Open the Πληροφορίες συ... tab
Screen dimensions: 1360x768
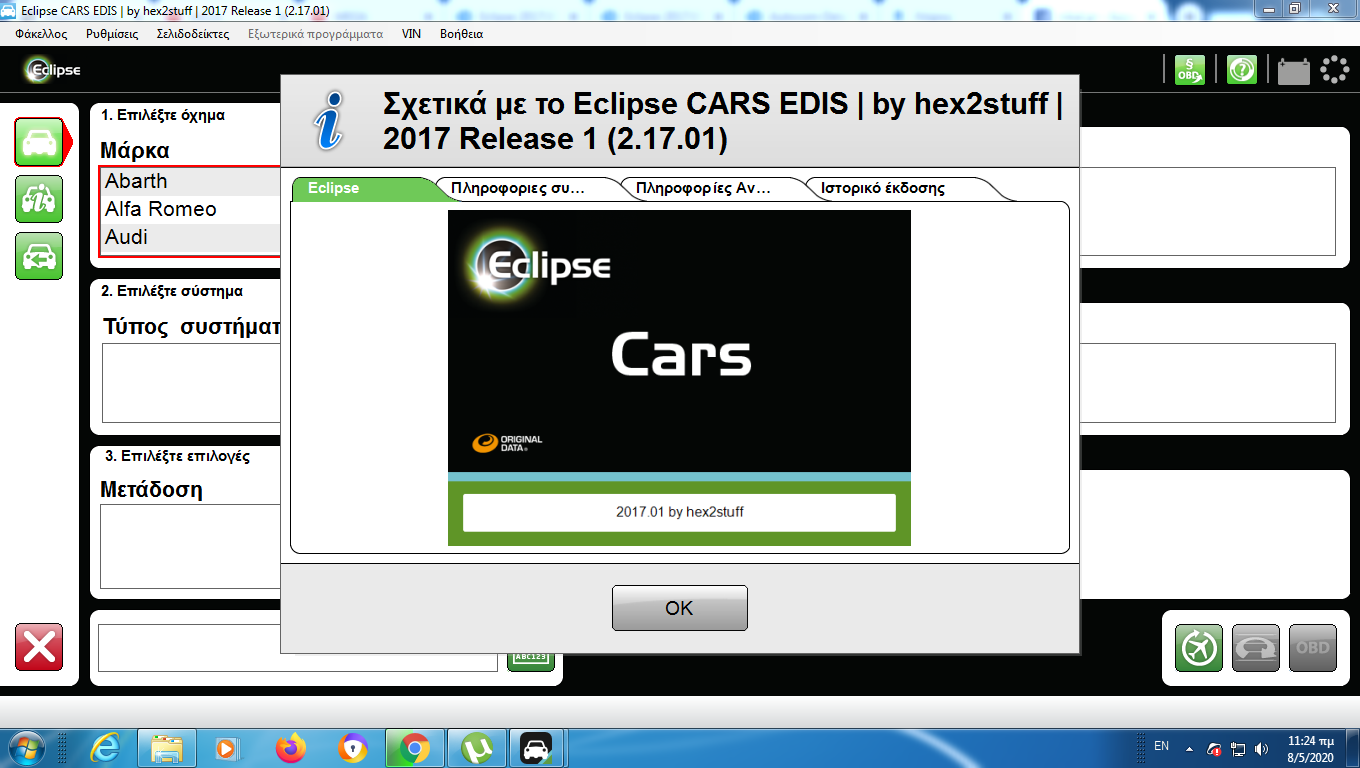pos(520,188)
